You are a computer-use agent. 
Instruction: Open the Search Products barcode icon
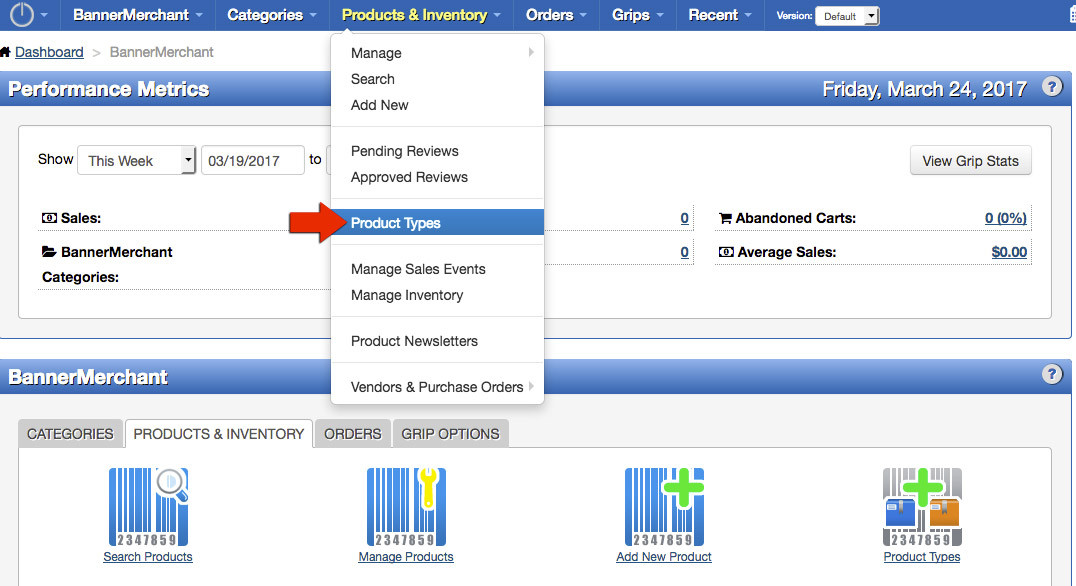(x=148, y=506)
